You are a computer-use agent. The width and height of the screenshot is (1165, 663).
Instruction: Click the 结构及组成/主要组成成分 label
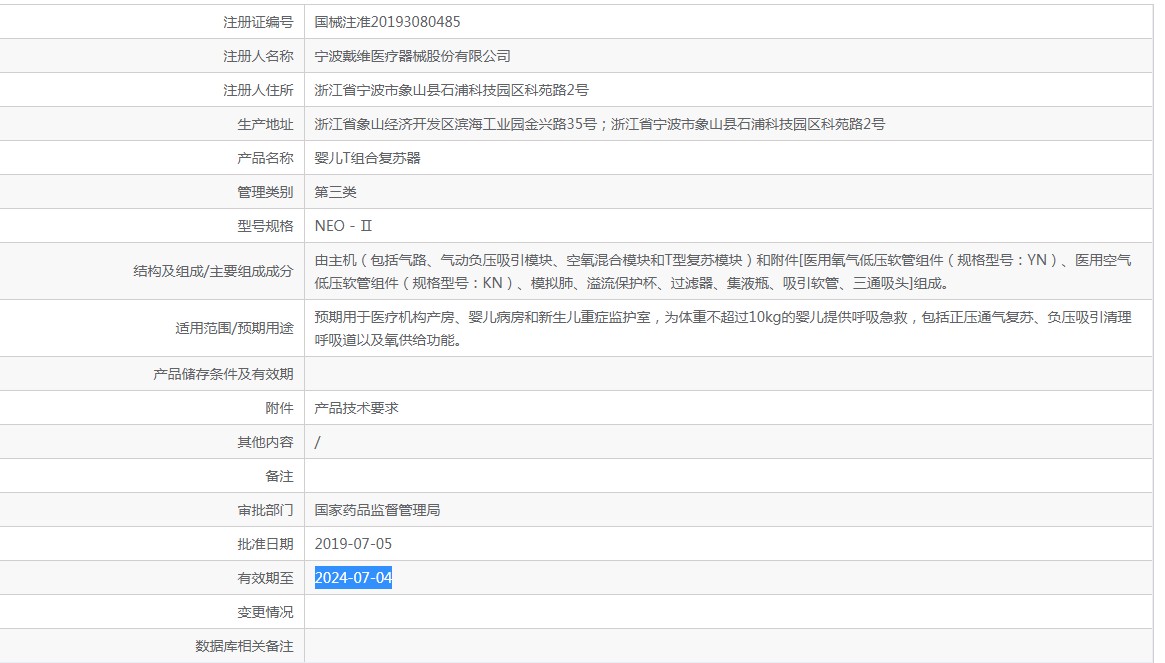(213, 271)
